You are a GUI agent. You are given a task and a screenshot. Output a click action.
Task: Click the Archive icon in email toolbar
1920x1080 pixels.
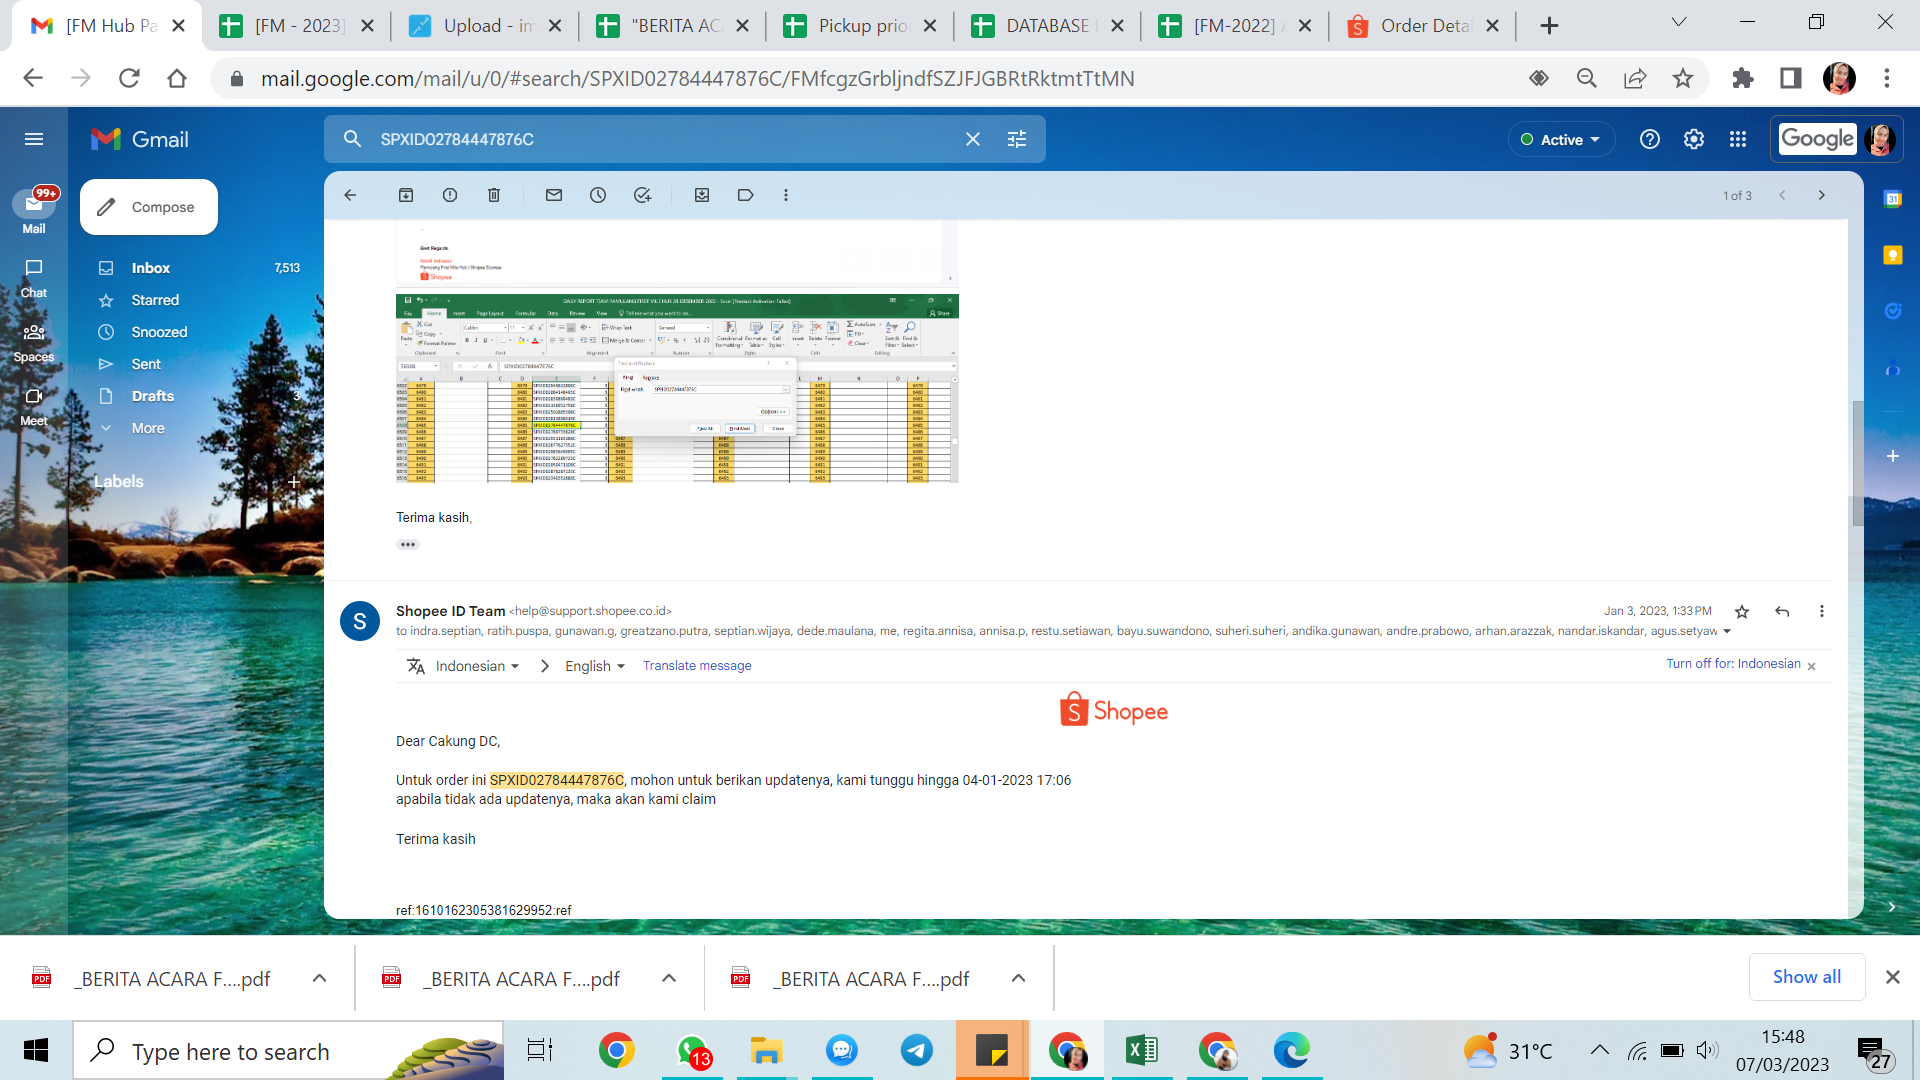point(406,195)
